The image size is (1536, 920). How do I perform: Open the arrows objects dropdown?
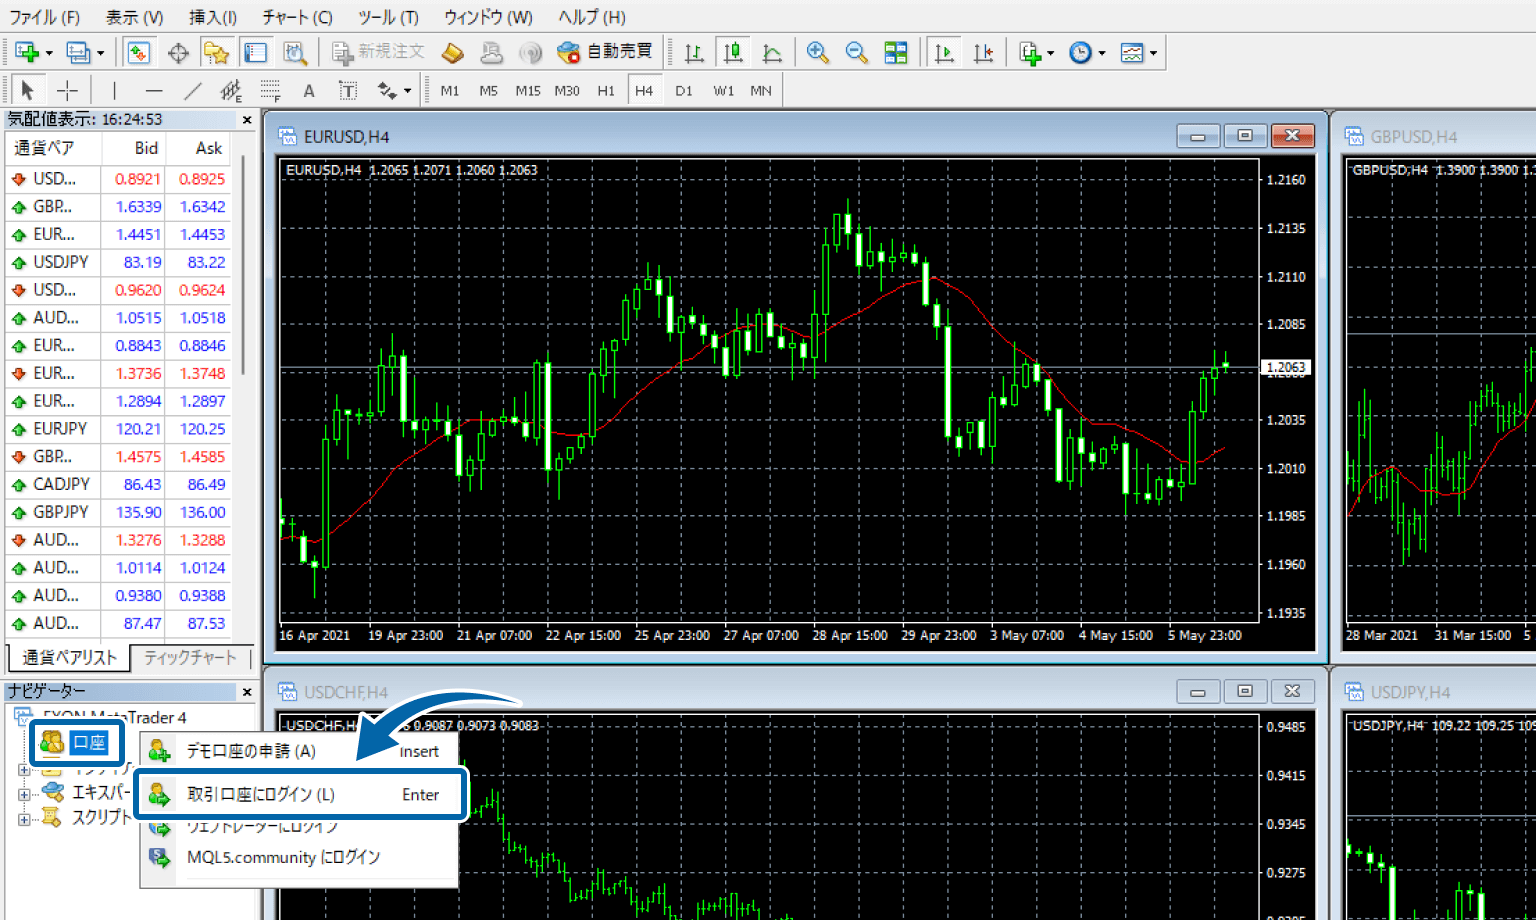[407, 91]
